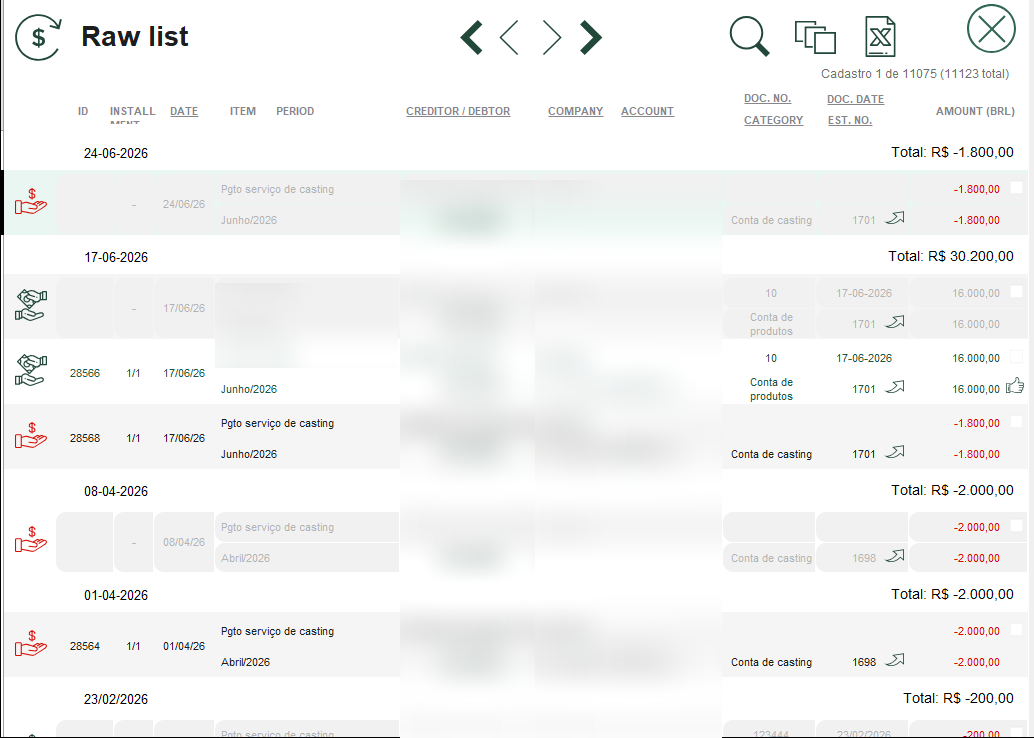Click the PERIOD column header
Viewport: 1034px width, 738px height.
(295, 111)
